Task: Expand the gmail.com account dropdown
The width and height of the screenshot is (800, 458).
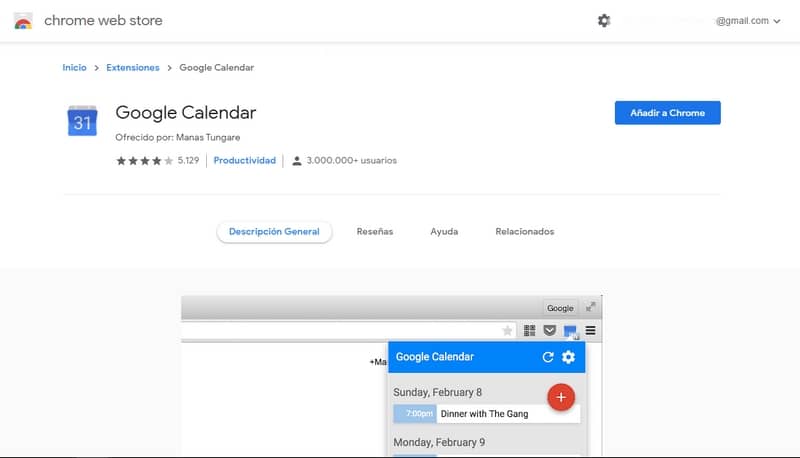Action: pos(747,21)
